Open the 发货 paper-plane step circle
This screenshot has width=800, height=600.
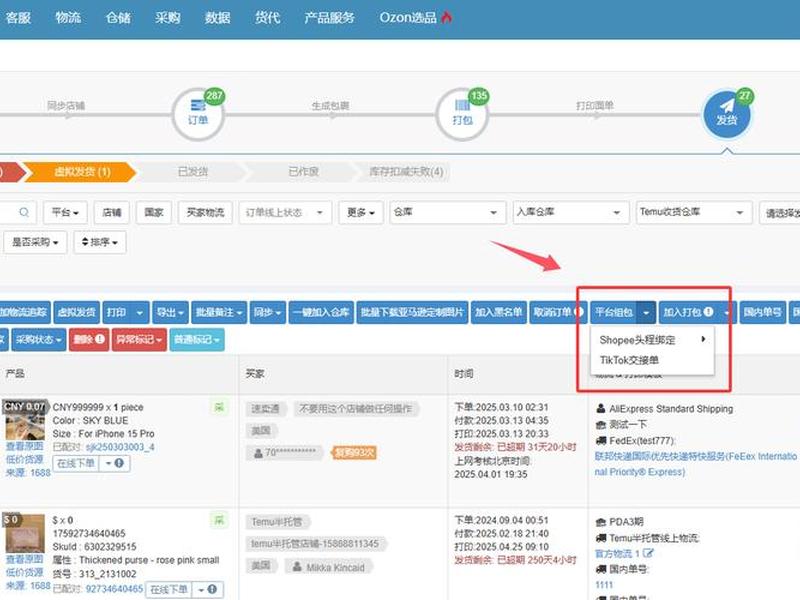coord(727,115)
